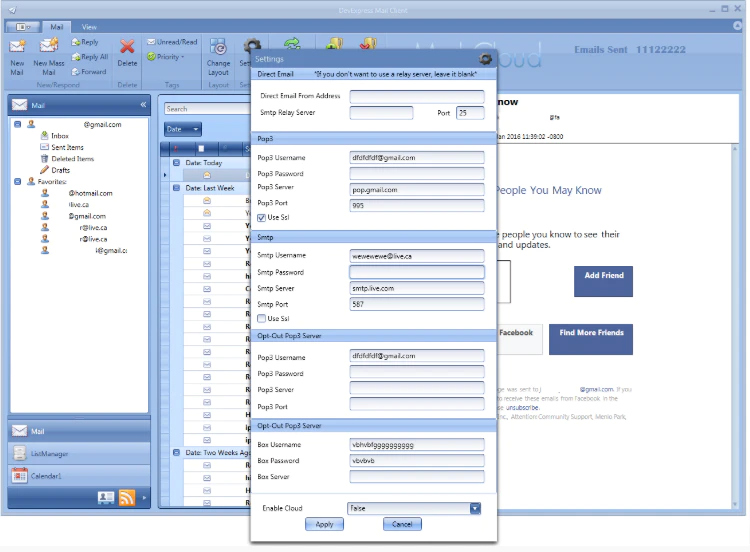Click the Change Layout icon

(218, 47)
